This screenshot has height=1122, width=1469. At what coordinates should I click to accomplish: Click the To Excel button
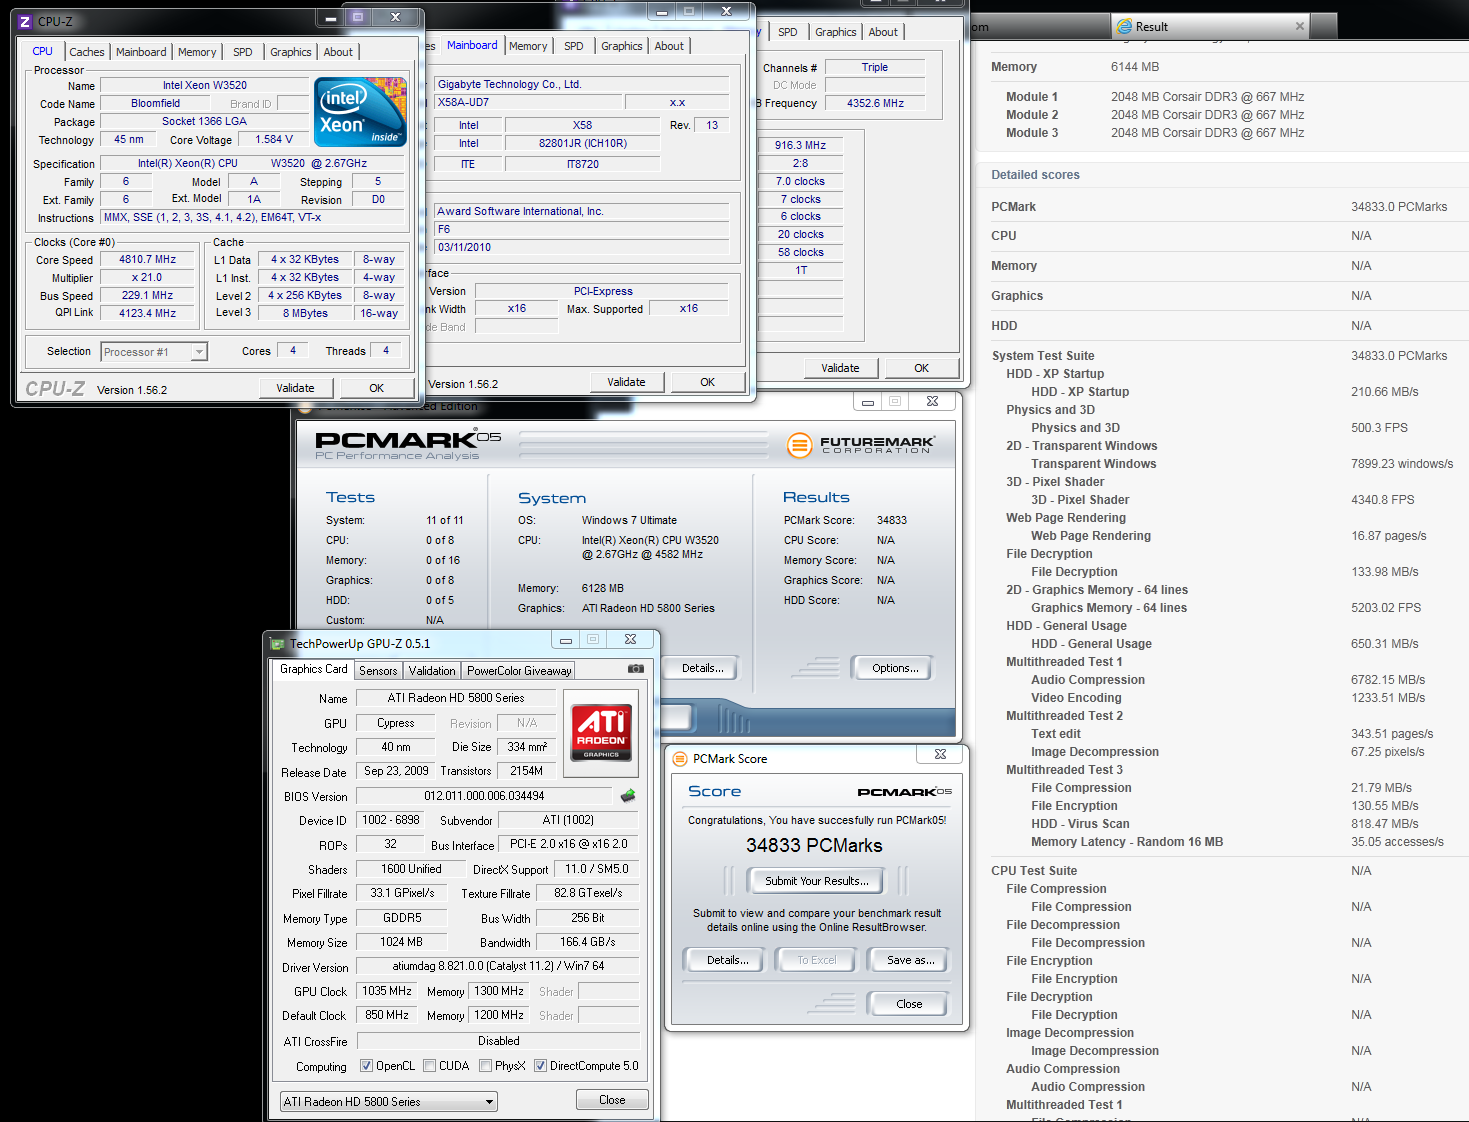click(x=816, y=960)
